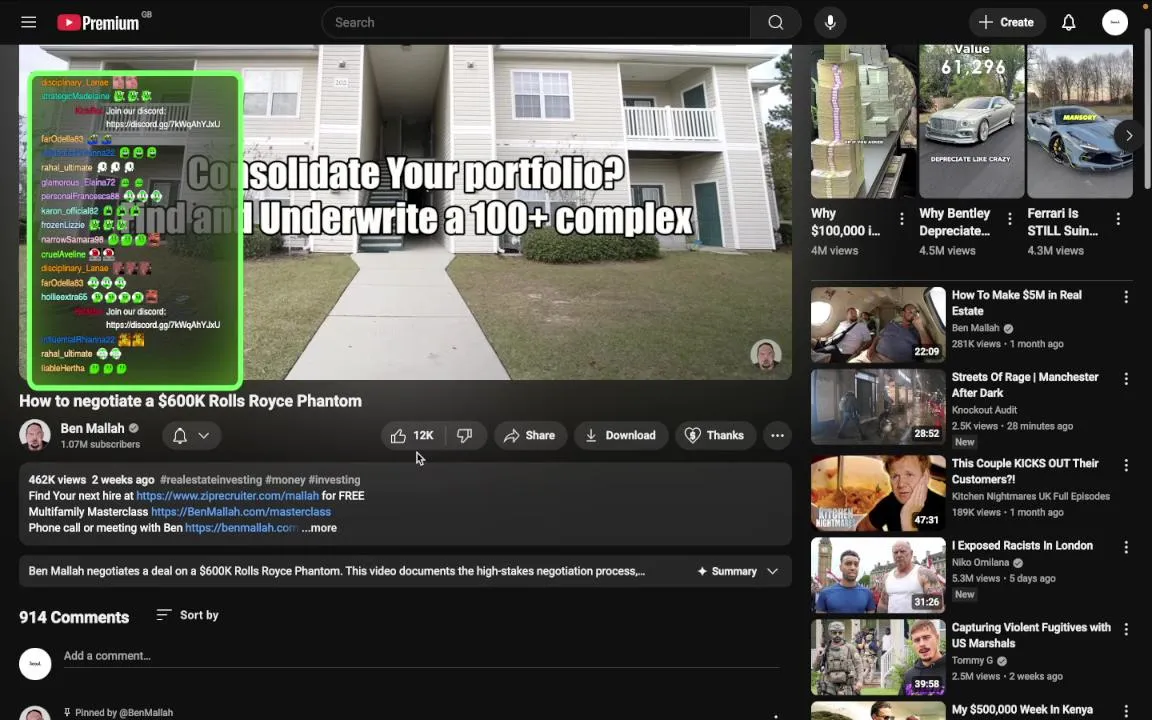Image resolution: width=1152 pixels, height=720 pixels.
Task: Like the video with thumbs up
Action: coord(412,436)
